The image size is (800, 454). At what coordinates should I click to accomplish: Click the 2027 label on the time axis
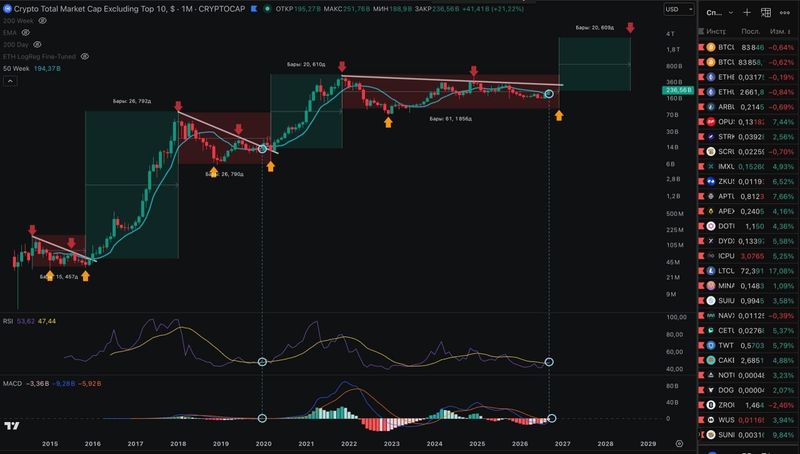[563, 444]
